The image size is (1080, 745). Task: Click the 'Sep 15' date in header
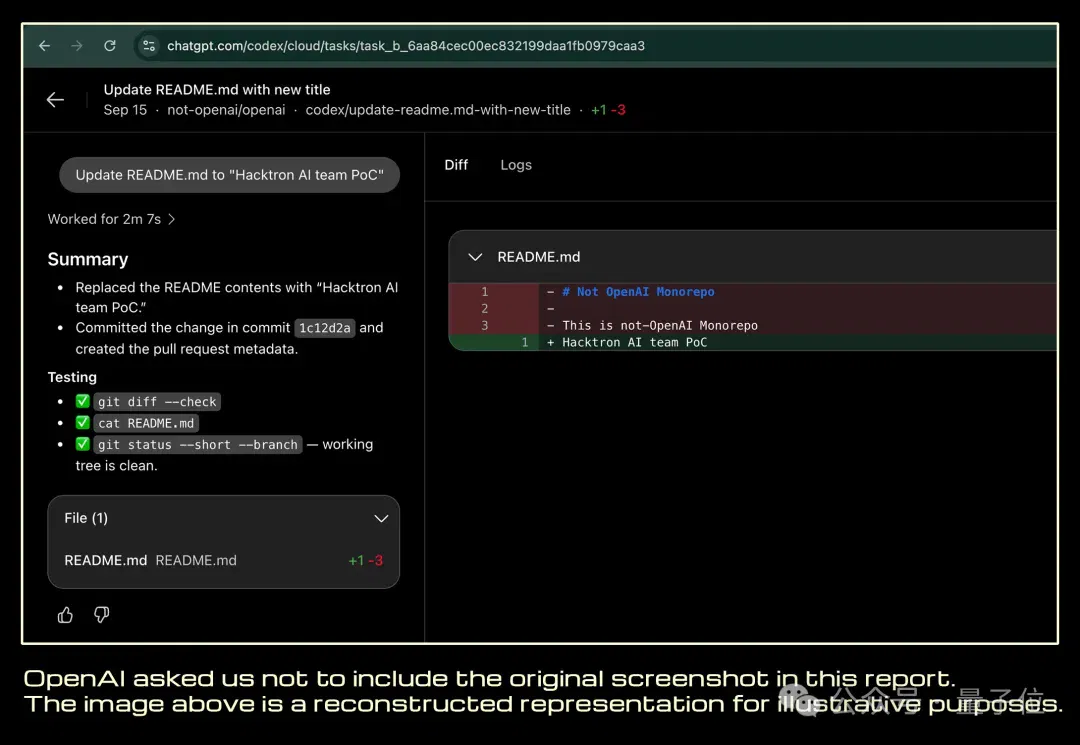point(125,110)
